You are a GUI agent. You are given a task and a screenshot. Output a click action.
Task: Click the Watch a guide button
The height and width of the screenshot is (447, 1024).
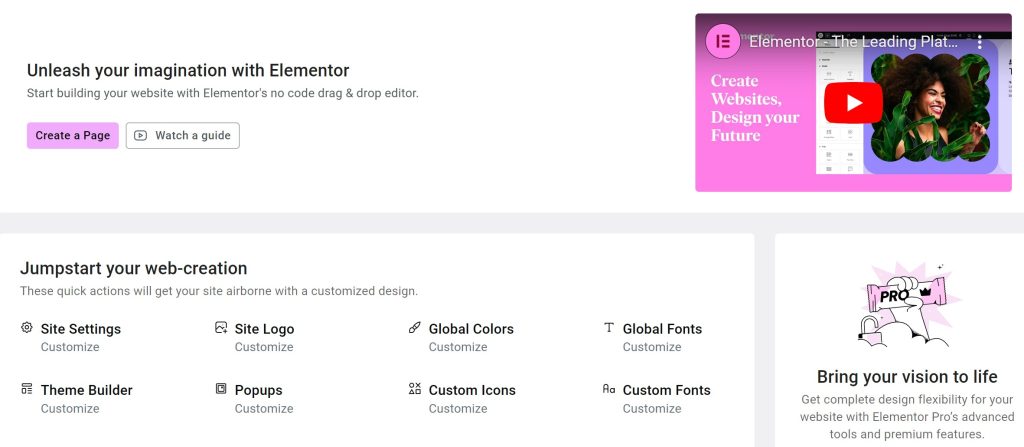pyautogui.click(x=183, y=135)
